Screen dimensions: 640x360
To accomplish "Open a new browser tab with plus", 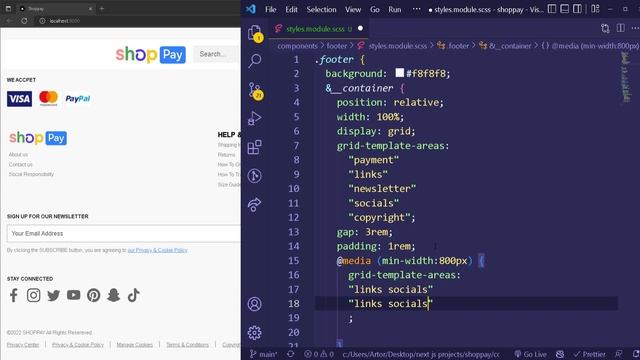I will coord(102,9).
